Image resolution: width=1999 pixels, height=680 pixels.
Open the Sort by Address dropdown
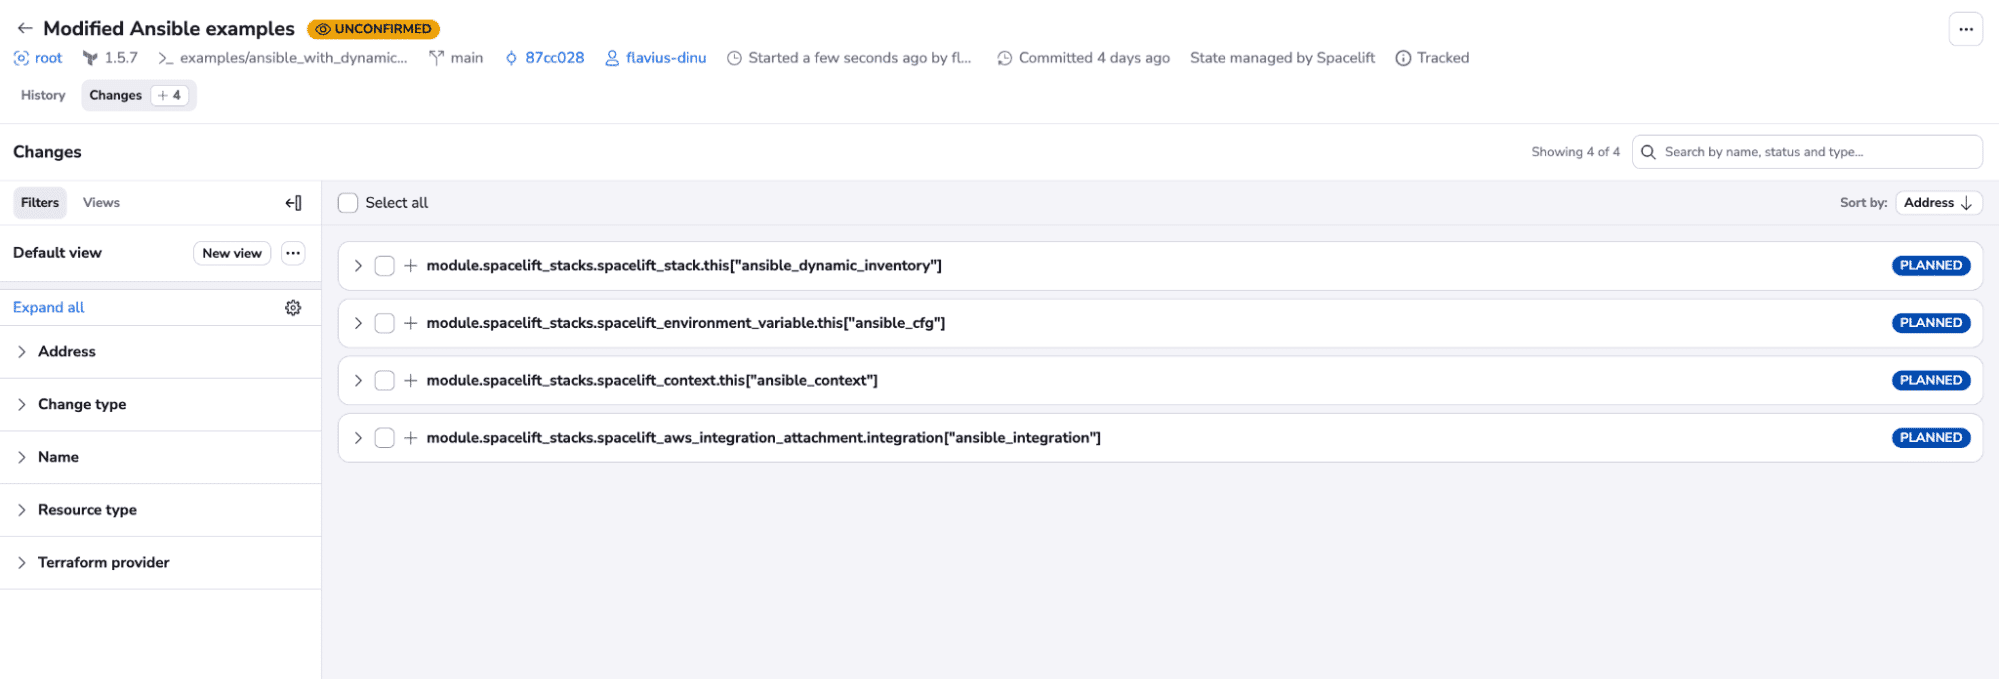point(1938,203)
